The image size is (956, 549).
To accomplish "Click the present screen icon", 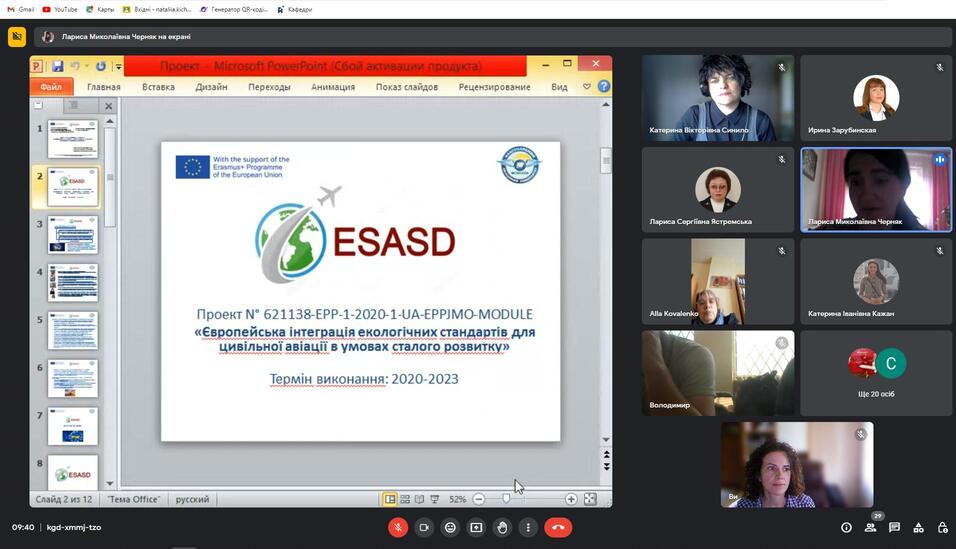I will (x=476, y=527).
